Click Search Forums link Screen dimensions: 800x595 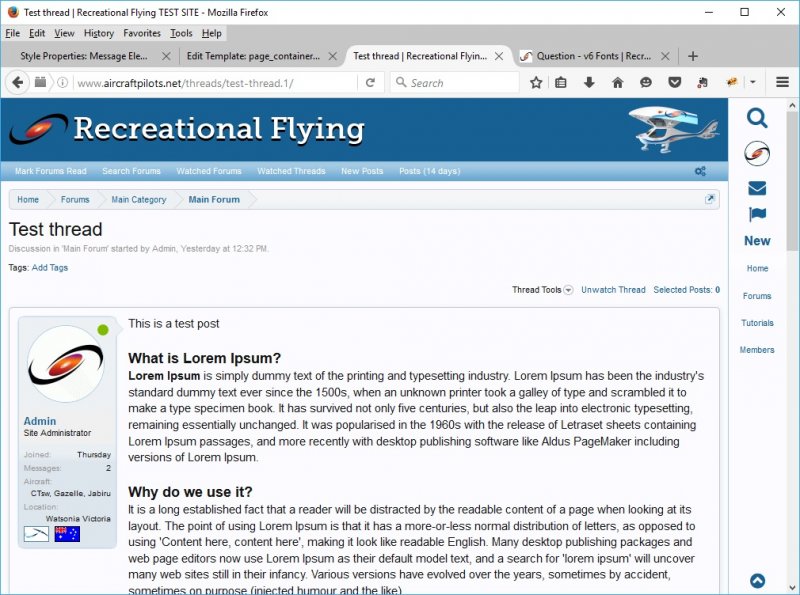pos(131,171)
